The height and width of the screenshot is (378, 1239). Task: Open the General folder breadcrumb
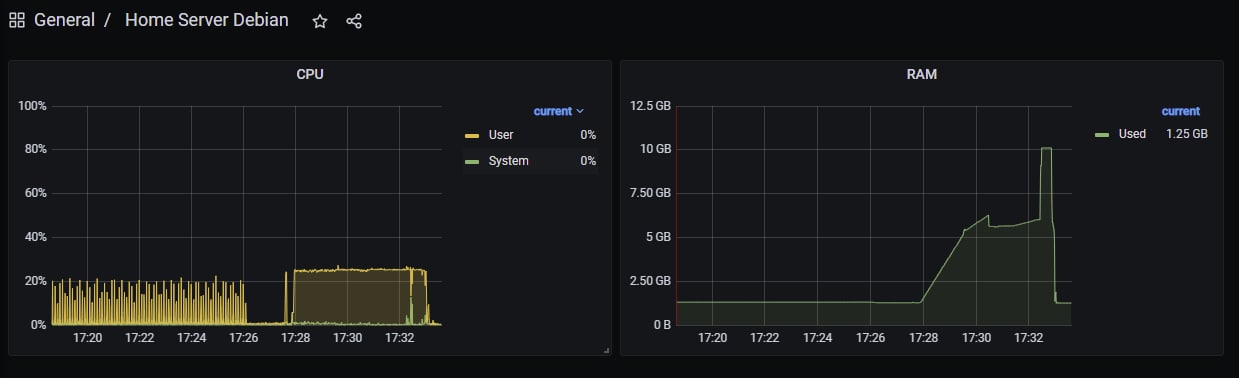[x=64, y=20]
